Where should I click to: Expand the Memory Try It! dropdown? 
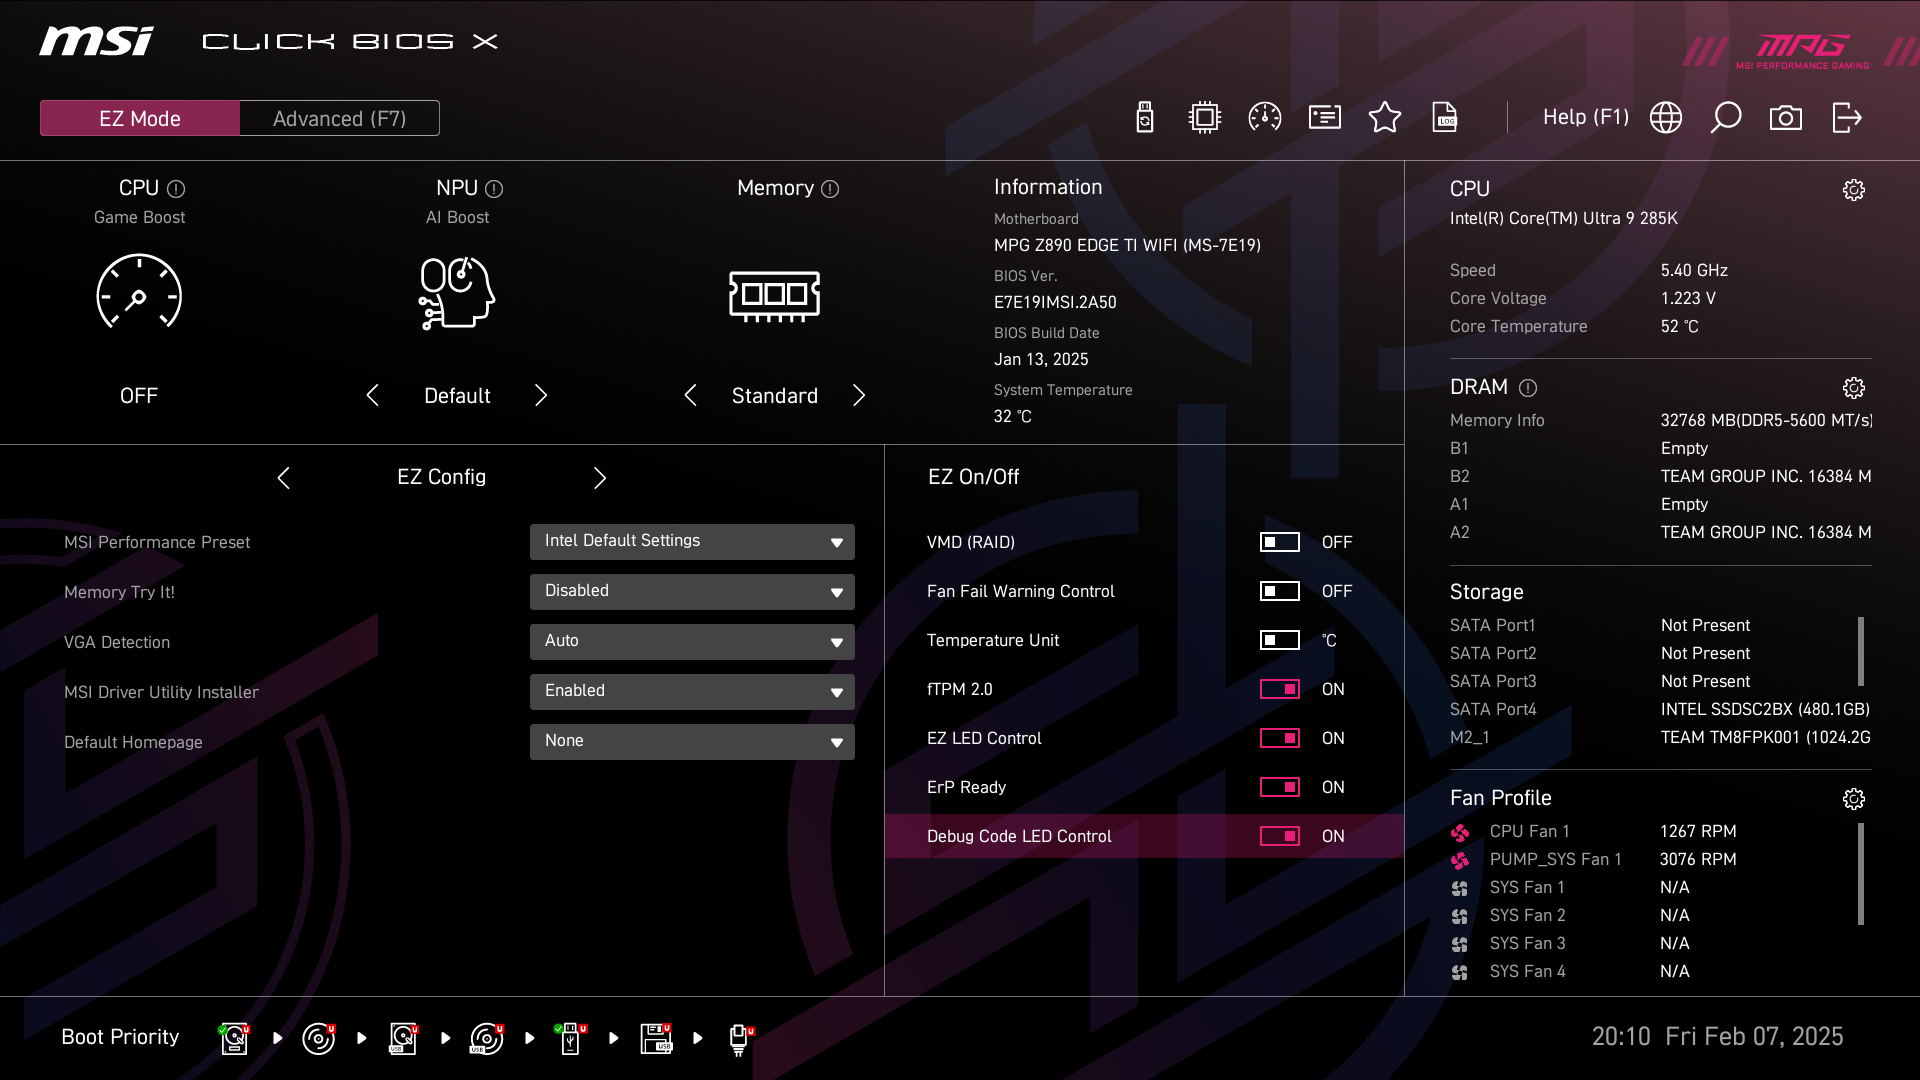(x=692, y=591)
